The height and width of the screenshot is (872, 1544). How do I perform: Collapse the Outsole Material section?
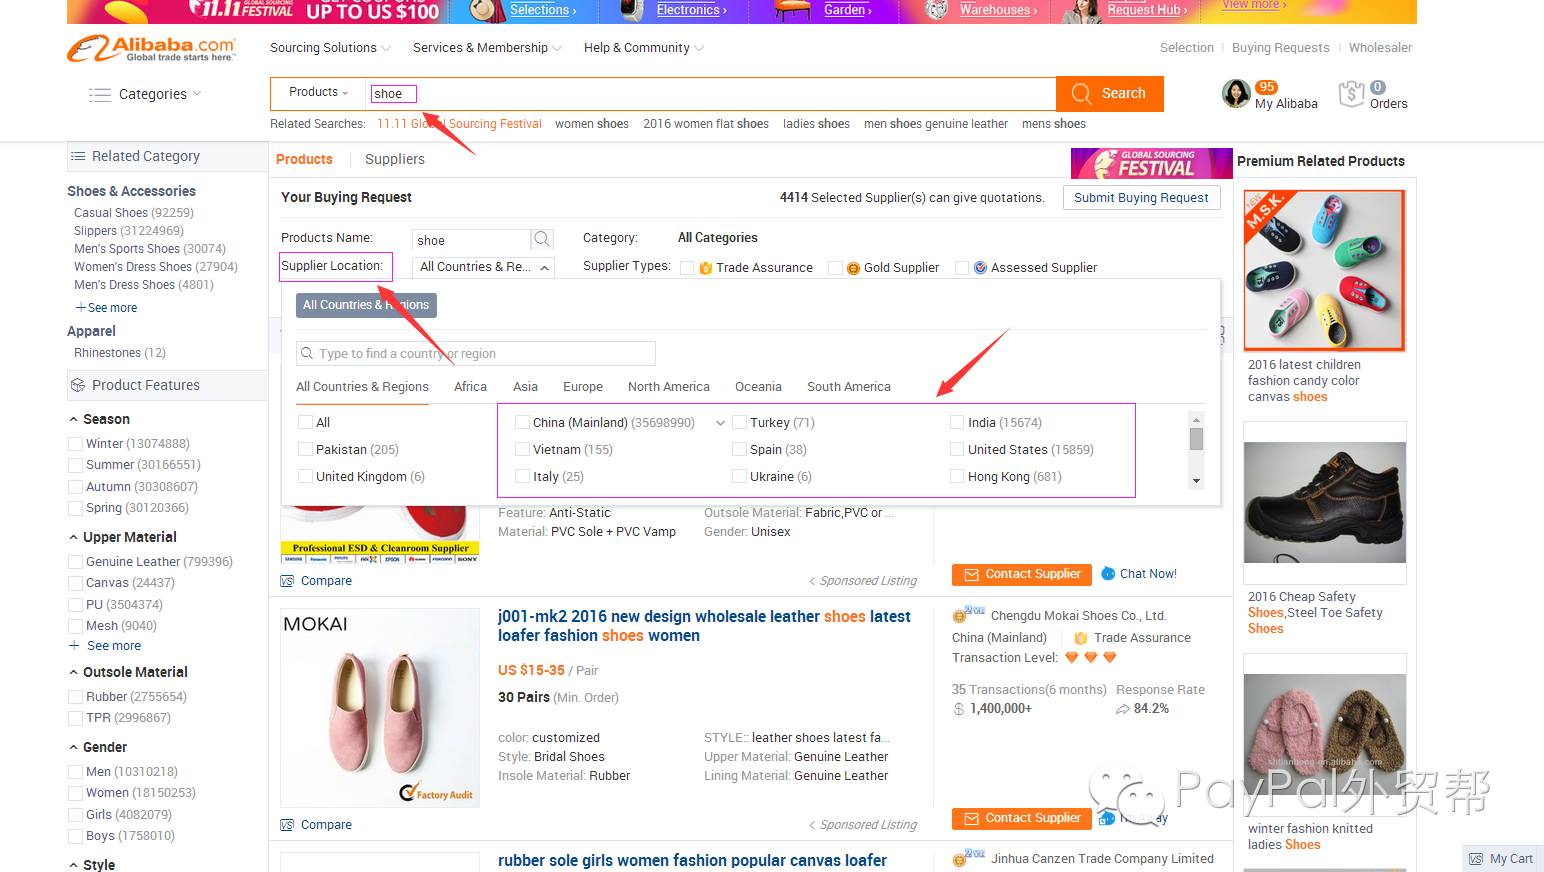point(74,673)
